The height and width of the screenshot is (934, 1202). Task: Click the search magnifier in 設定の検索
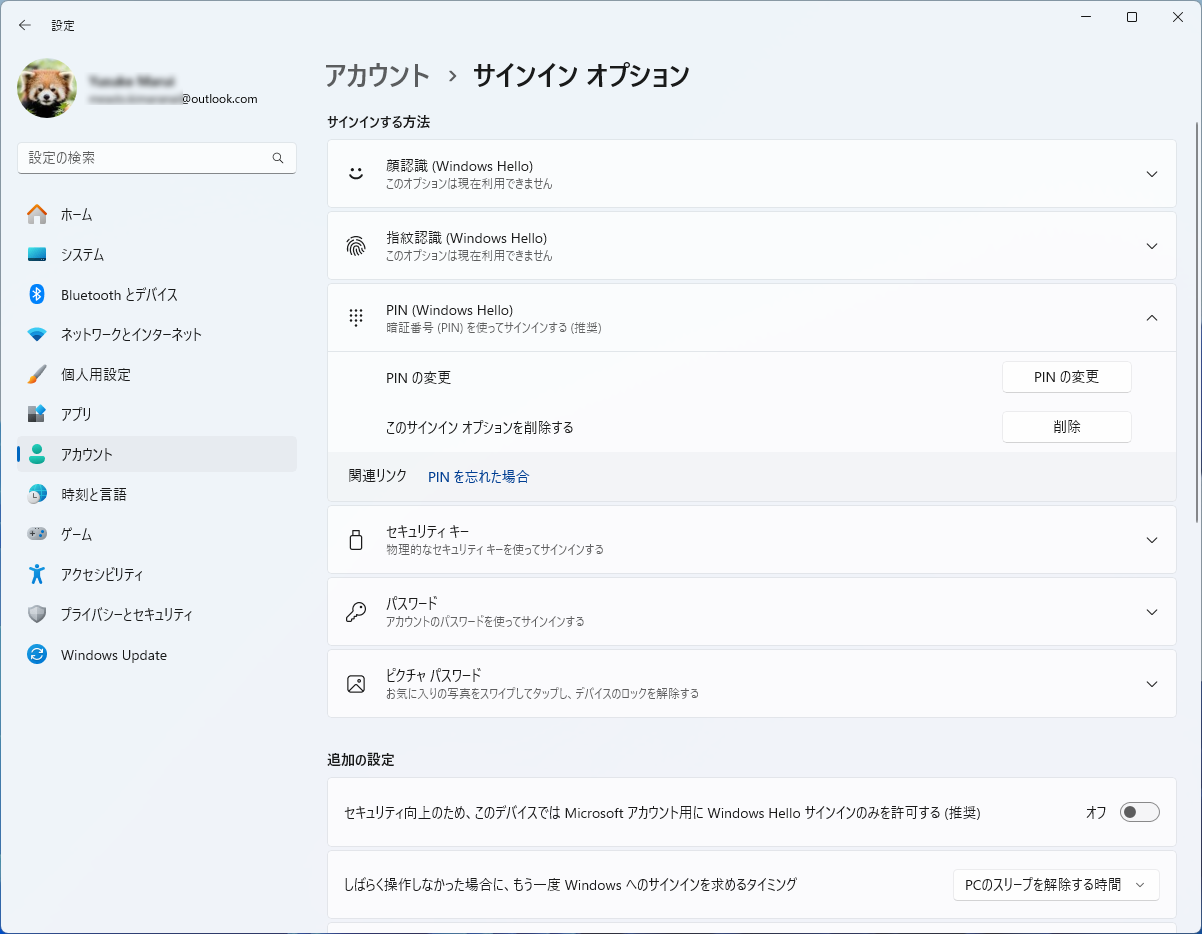click(278, 158)
